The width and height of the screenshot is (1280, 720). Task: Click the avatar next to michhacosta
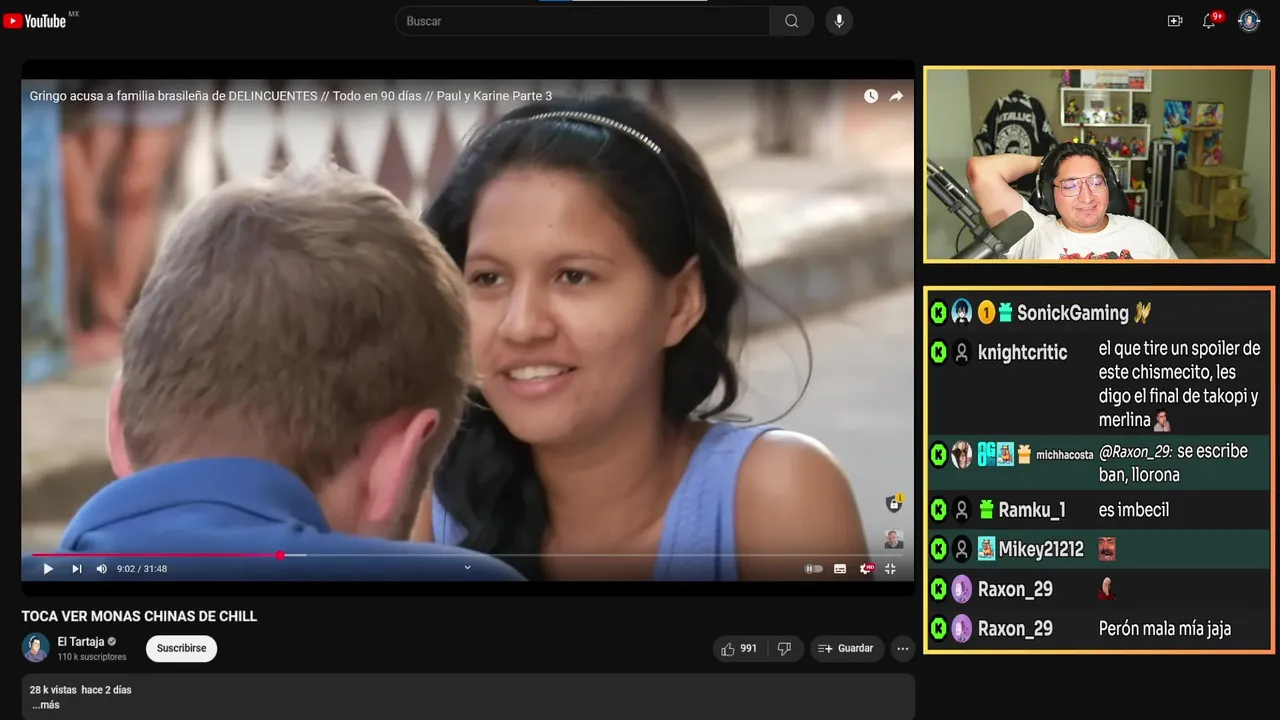click(x=962, y=455)
